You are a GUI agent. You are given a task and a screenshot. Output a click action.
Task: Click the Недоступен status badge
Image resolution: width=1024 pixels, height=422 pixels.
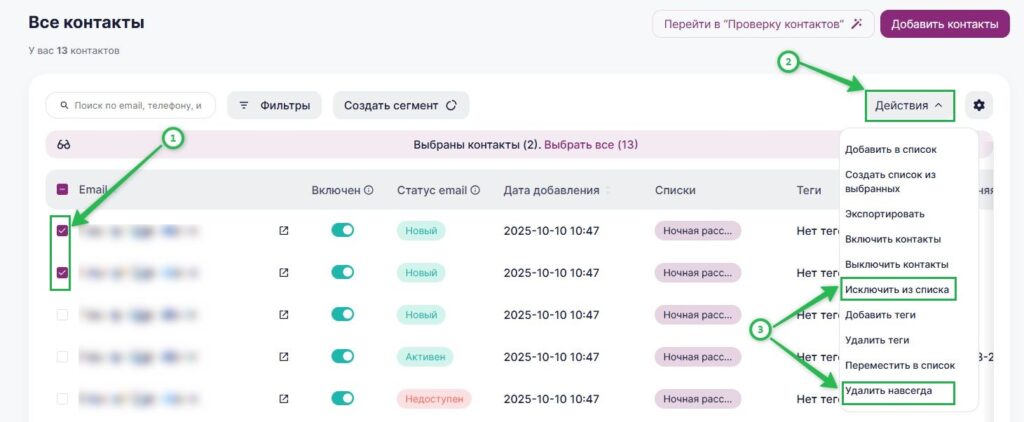point(434,398)
